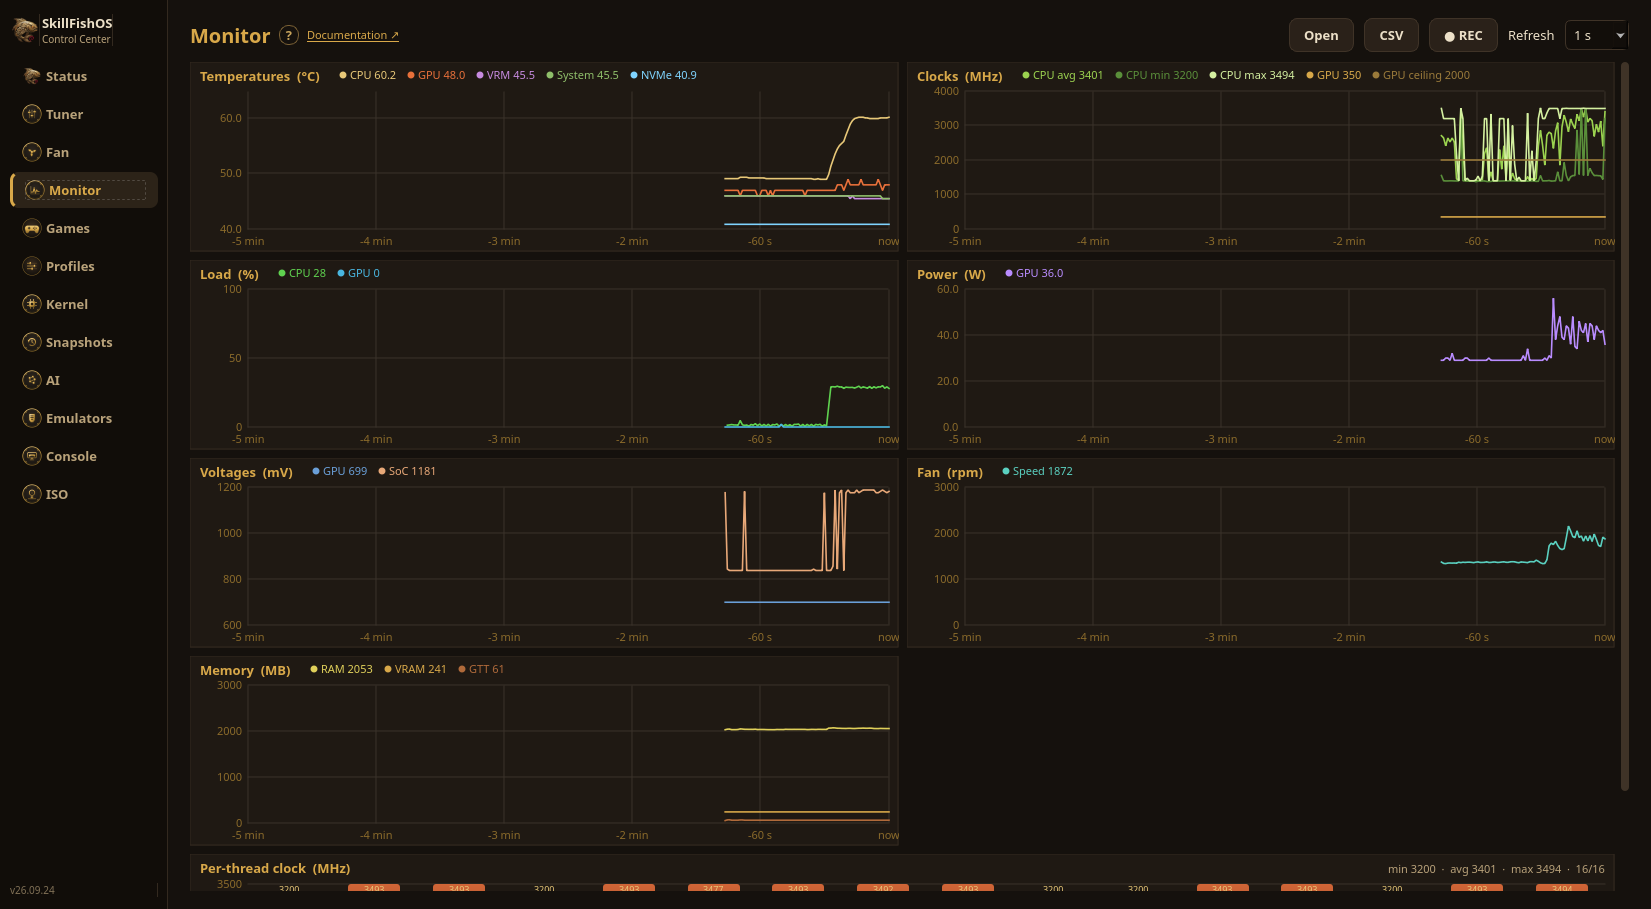Open the Tuner sidebar icon

pyautogui.click(x=32, y=114)
